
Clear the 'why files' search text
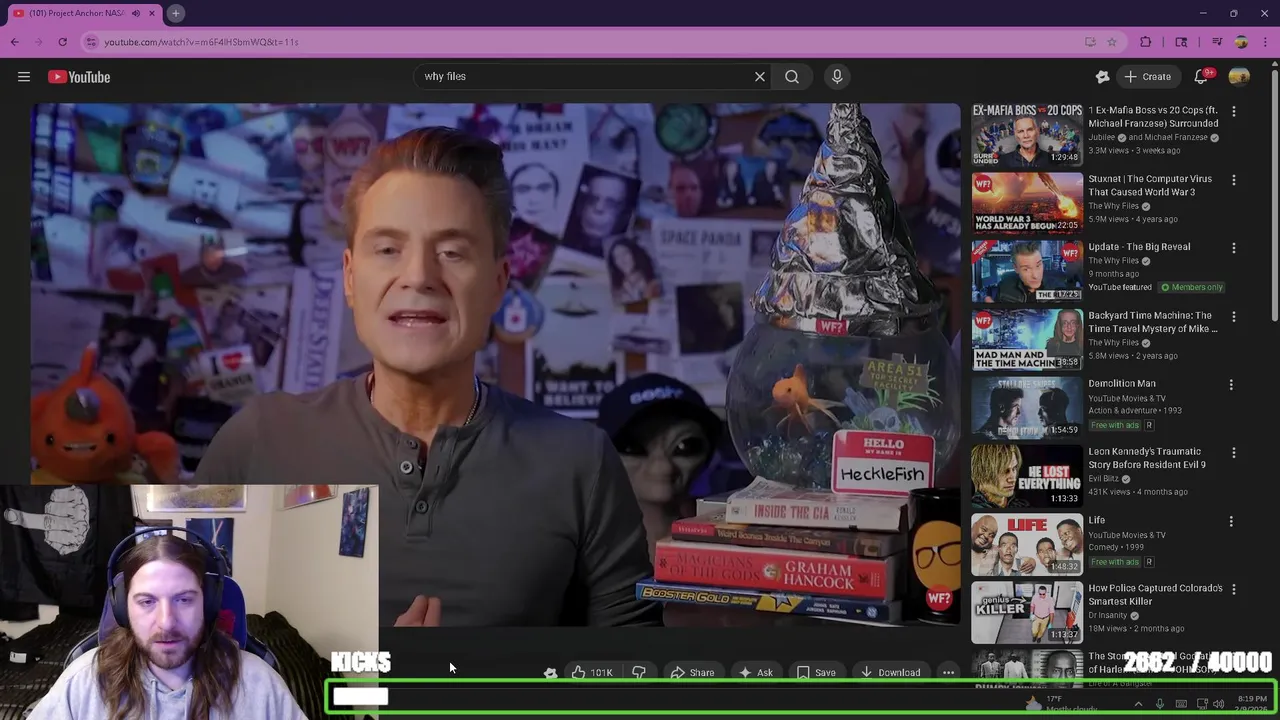760,76
